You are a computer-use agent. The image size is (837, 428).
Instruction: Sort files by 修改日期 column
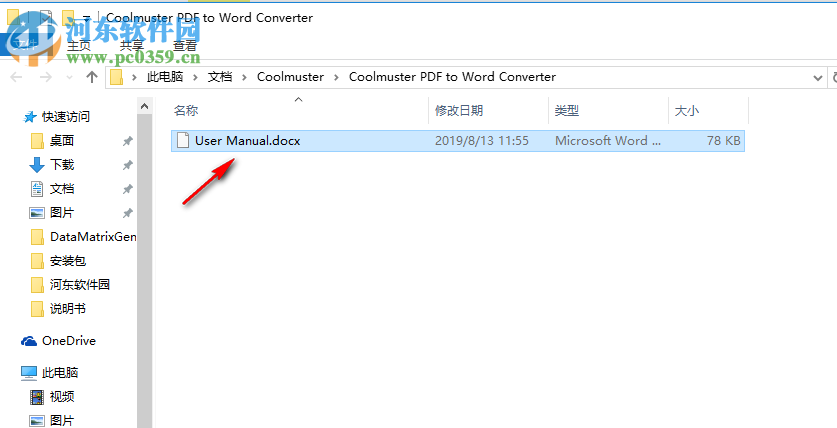pyautogui.click(x=459, y=110)
